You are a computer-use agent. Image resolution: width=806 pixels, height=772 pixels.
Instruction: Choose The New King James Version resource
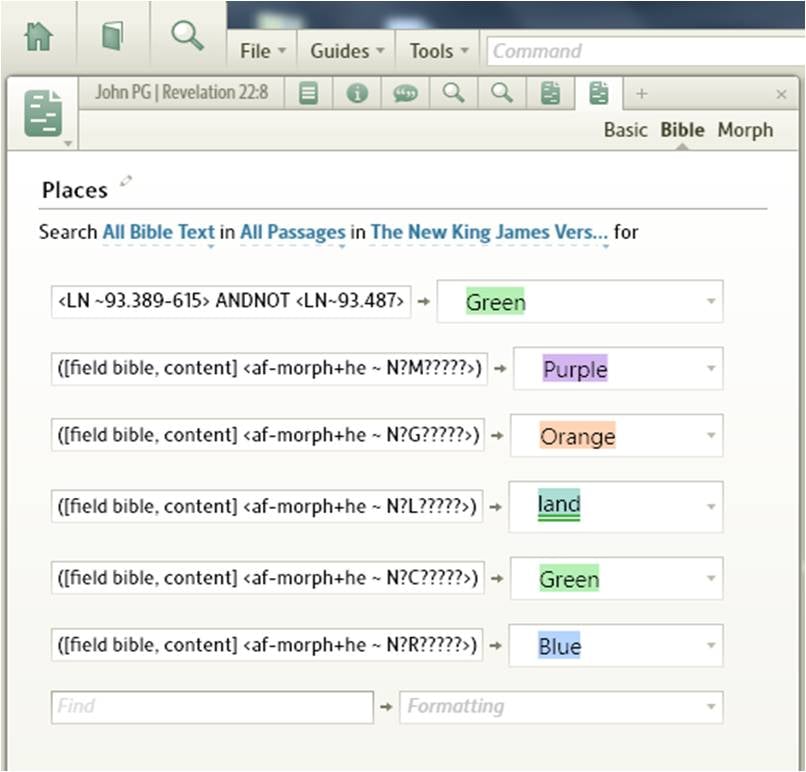tap(489, 232)
